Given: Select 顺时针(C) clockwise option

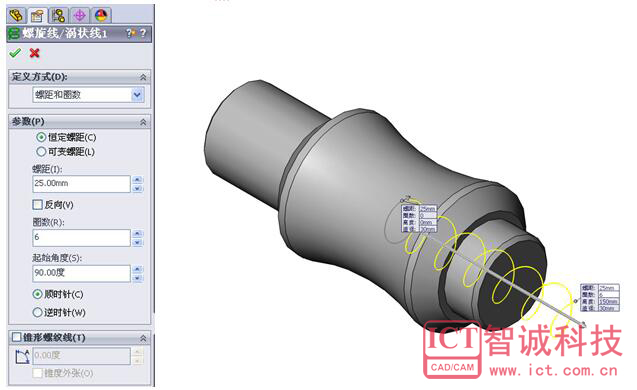Looking at the screenshot, I should click(37, 294).
